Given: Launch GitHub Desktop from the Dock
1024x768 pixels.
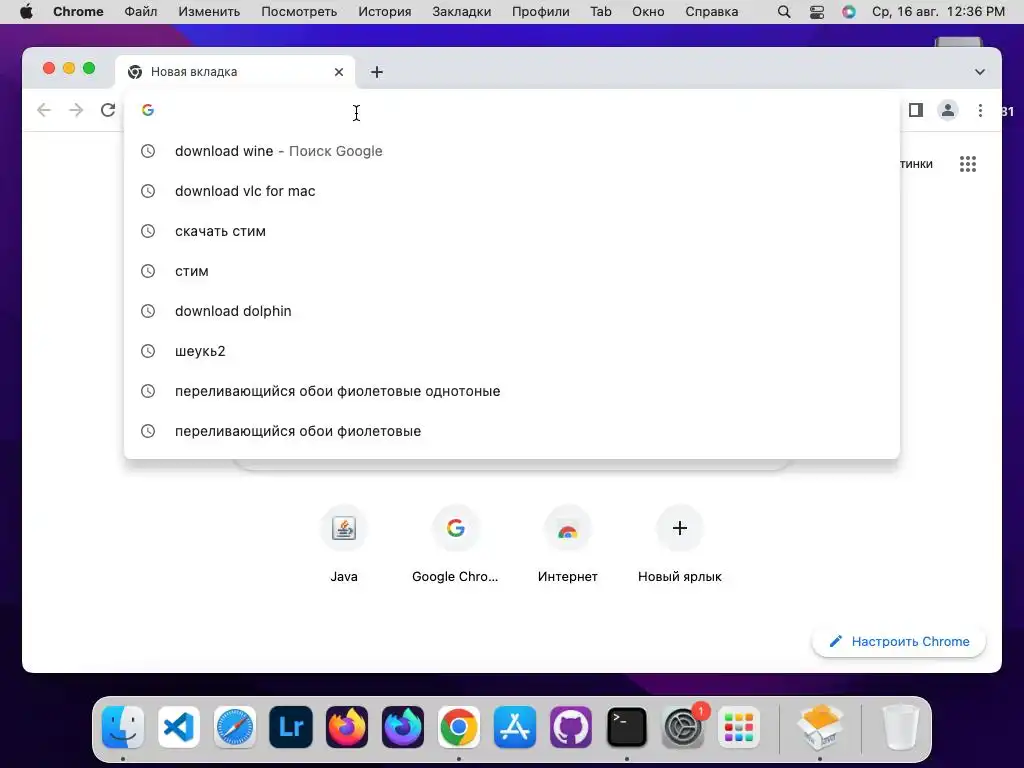Looking at the screenshot, I should click(x=571, y=727).
